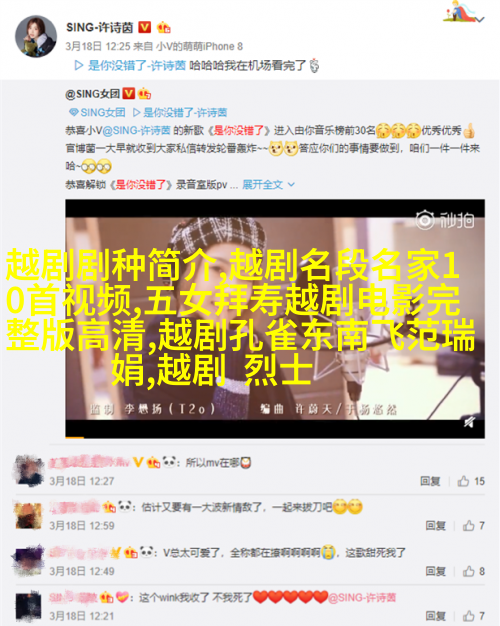Open the first commenter's blurred avatar
The height and width of the screenshot is (626, 500).
point(28,470)
